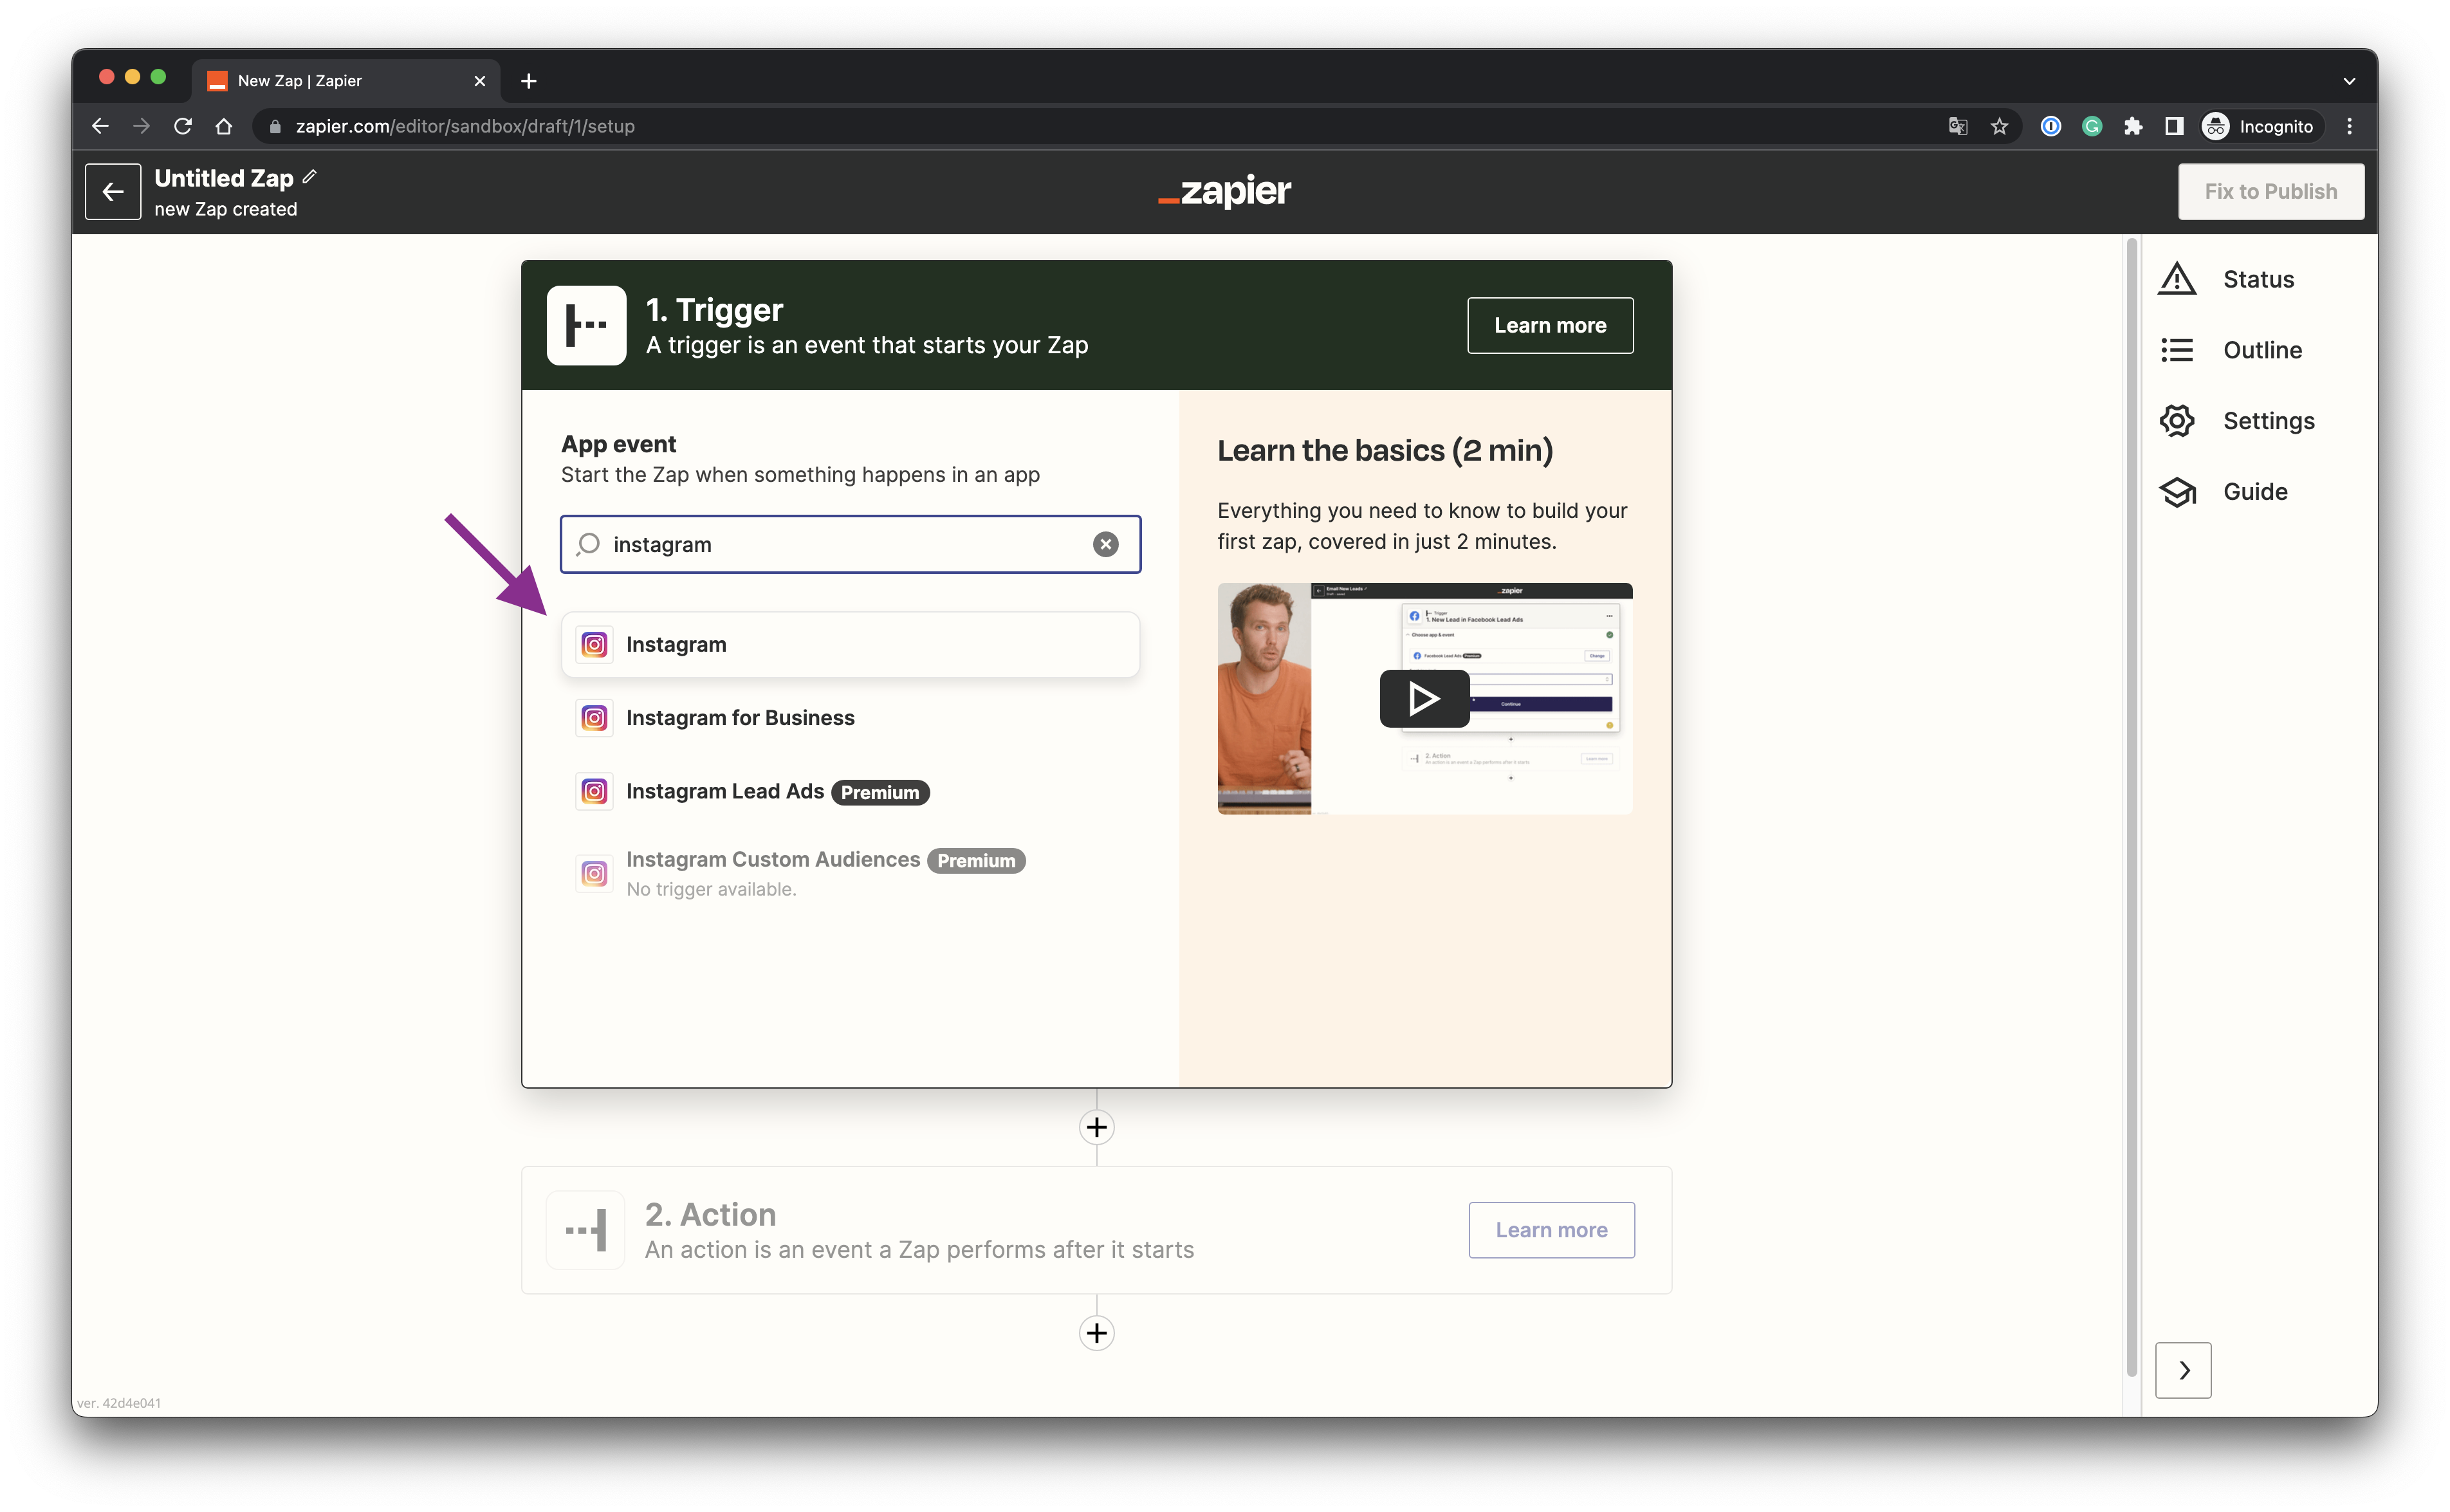Open the Status menu label

click(x=2258, y=279)
